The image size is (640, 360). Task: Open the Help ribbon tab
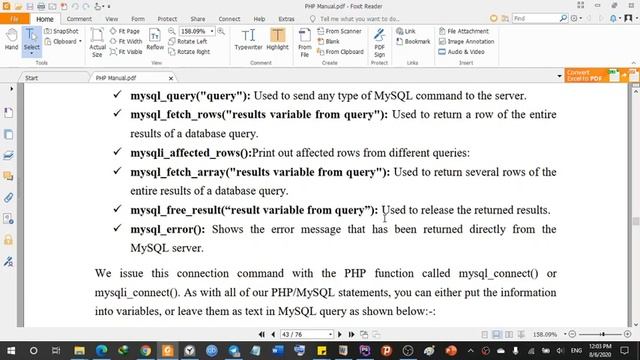point(259,19)
